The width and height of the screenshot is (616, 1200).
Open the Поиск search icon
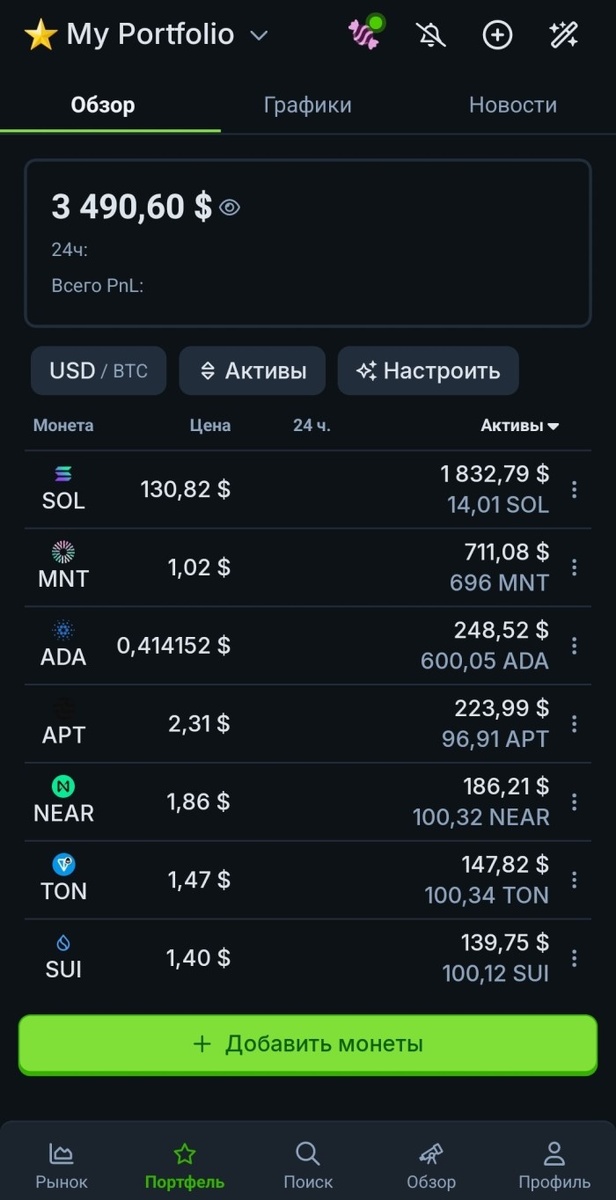307,1153
